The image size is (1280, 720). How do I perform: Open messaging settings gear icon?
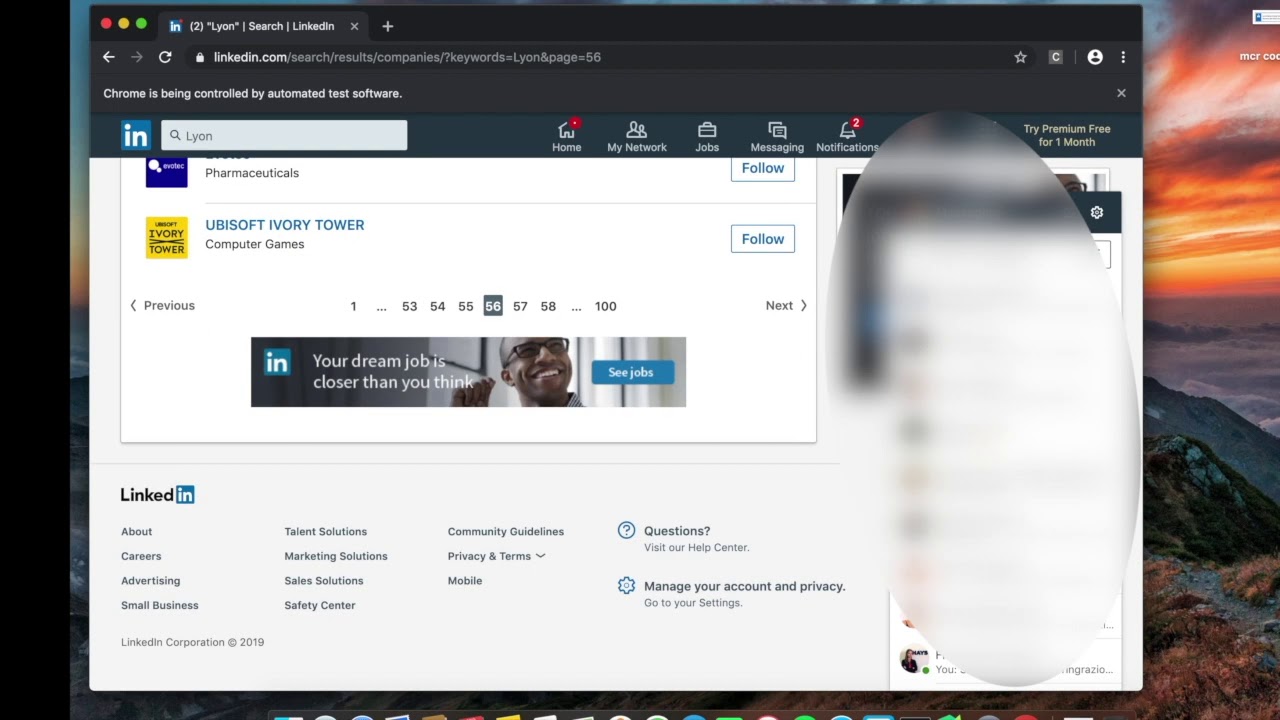(1097, 212)
